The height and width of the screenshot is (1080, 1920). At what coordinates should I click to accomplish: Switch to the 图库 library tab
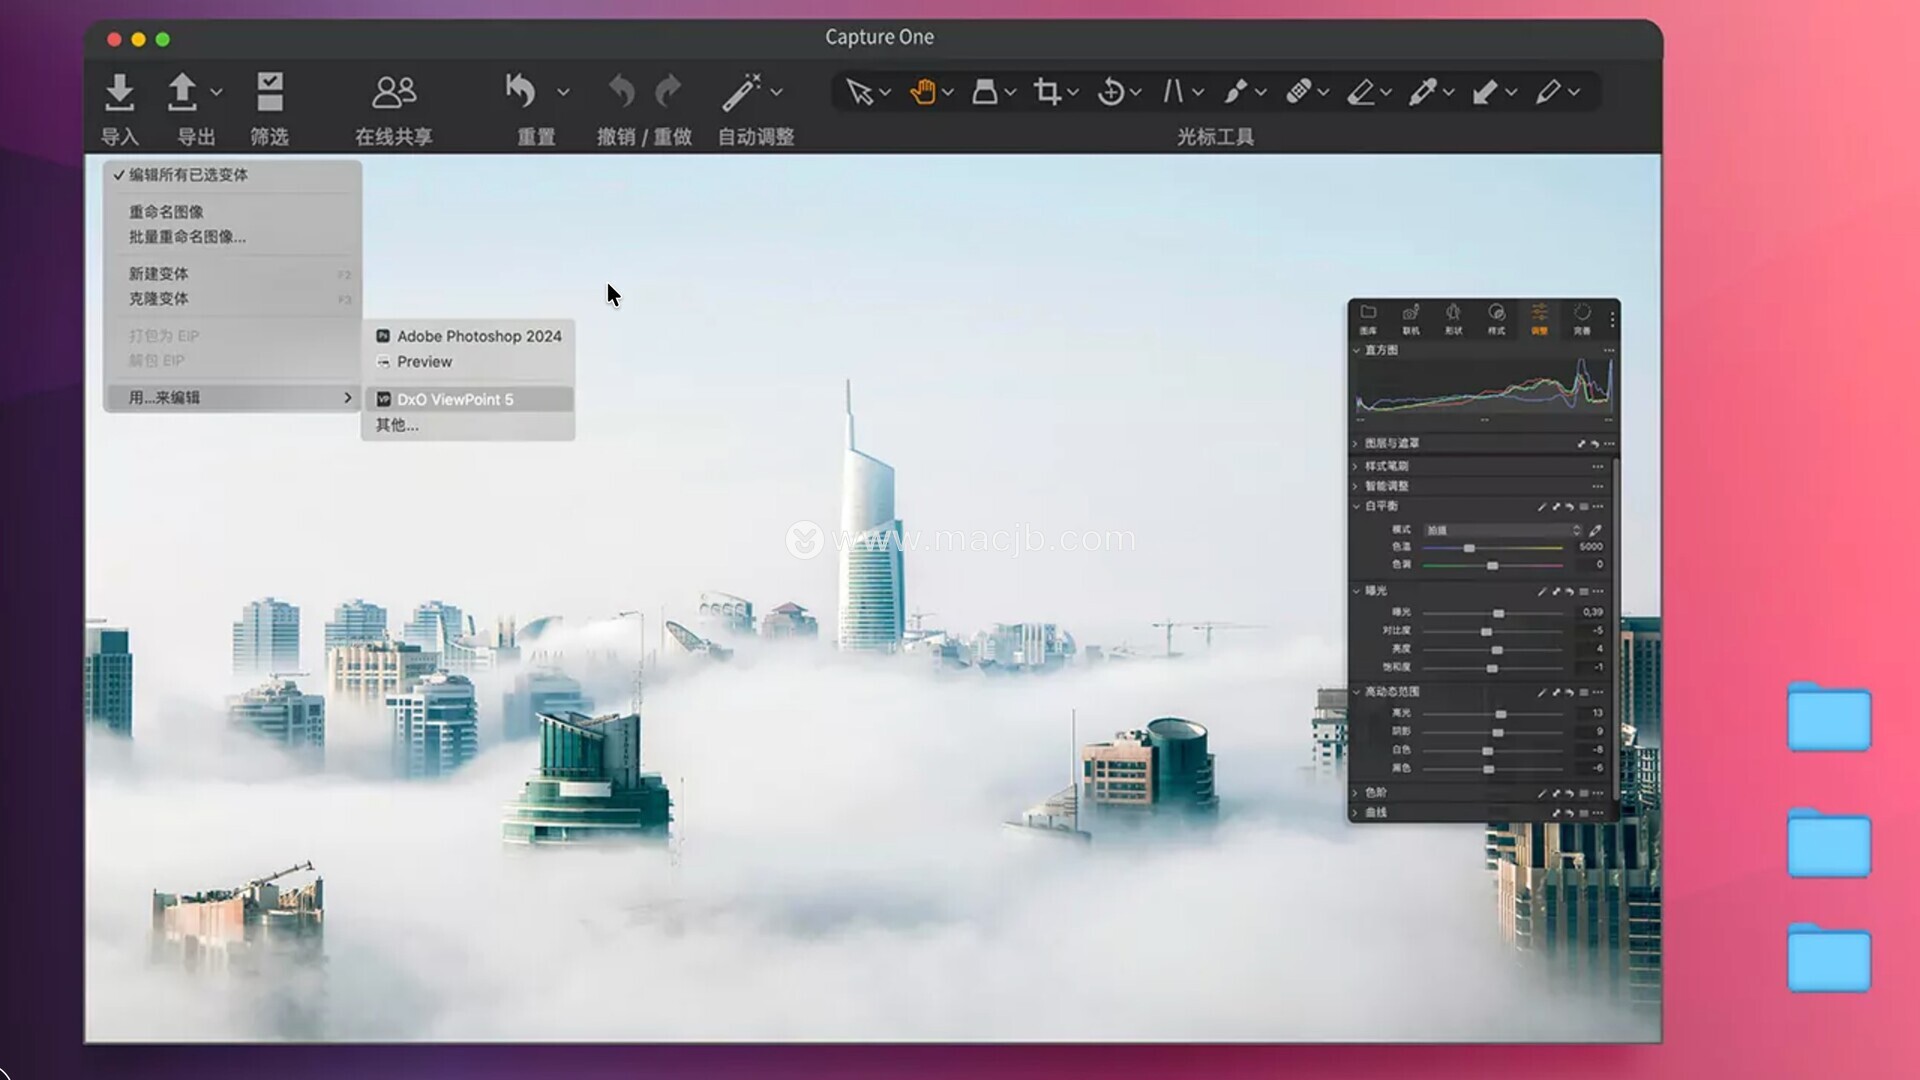point(1368,318)
